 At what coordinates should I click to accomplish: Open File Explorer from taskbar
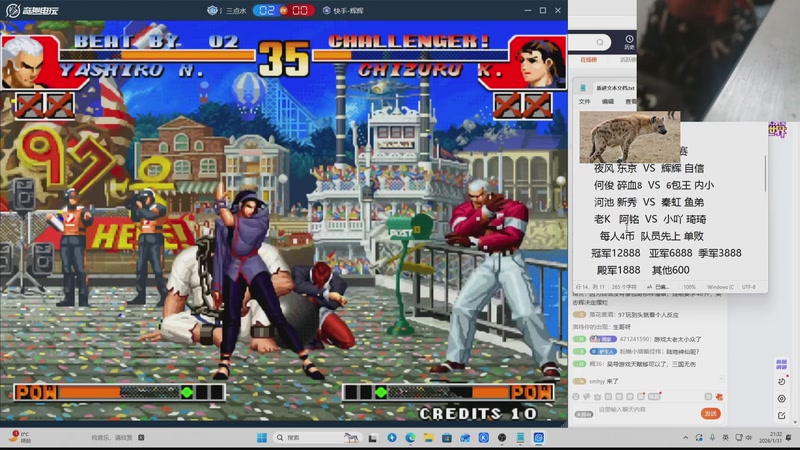tap(429, 438)
